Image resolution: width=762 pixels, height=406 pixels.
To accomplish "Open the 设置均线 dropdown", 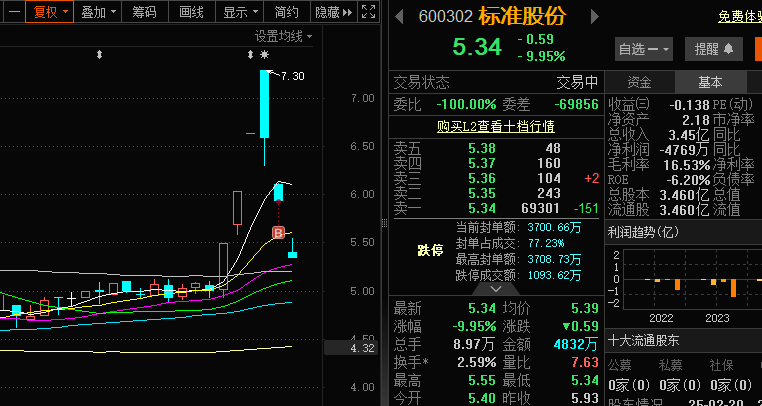I will point(283,36).
